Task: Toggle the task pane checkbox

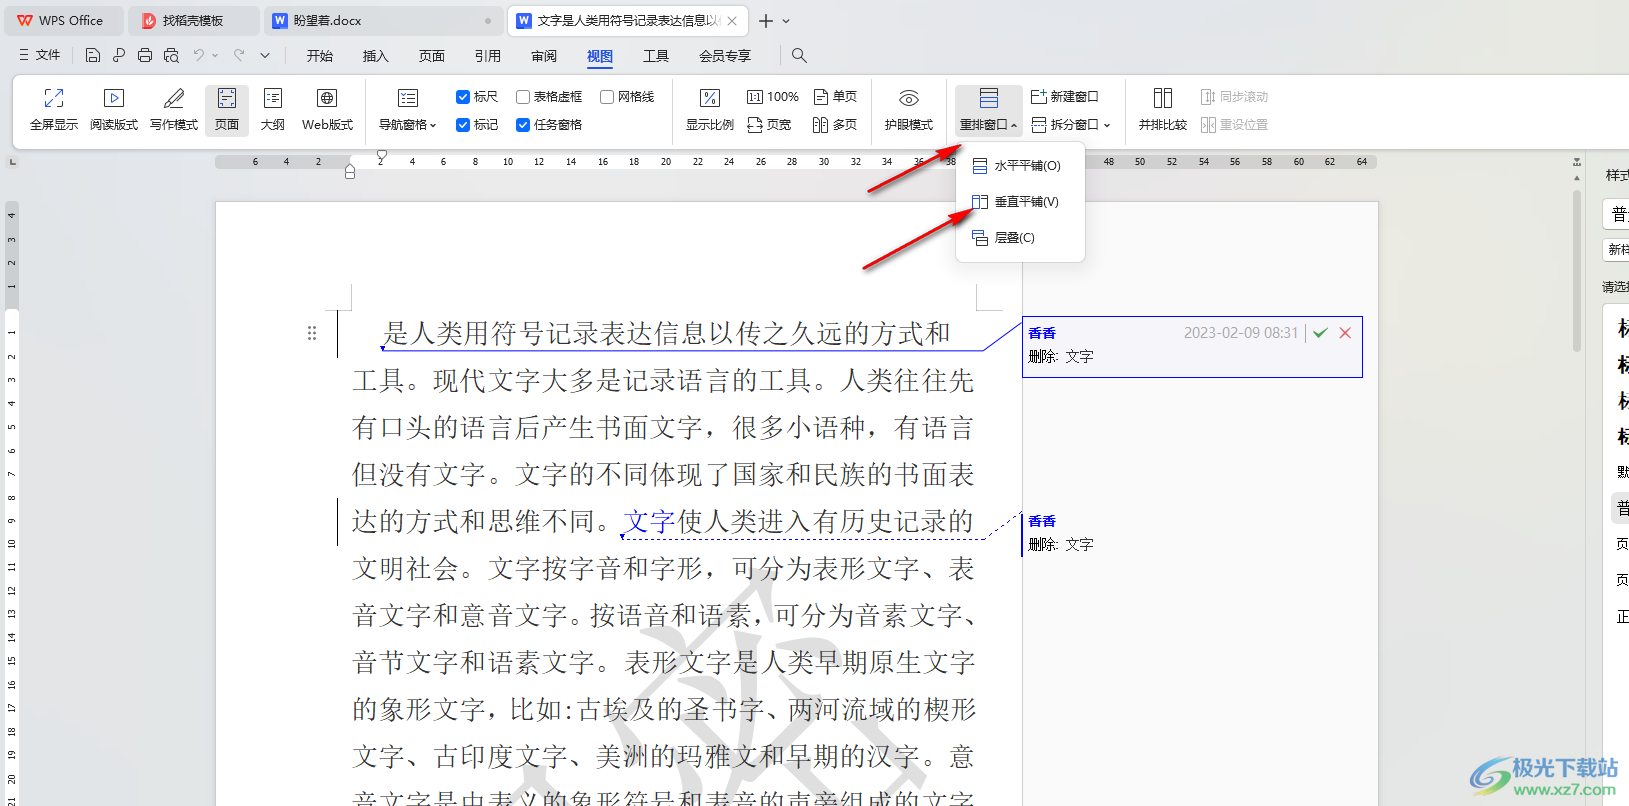Action: [x=523, y=125]
